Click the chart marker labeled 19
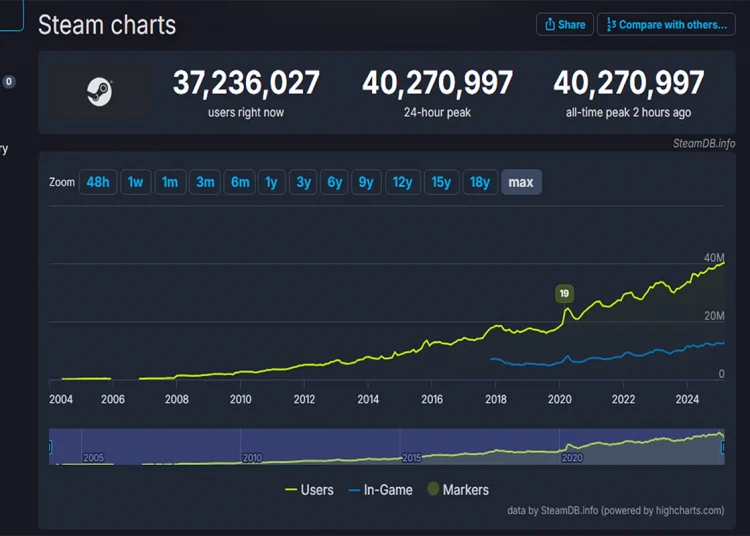The height and width of the screenshot is (536, 750). click(x=564, y=294)
